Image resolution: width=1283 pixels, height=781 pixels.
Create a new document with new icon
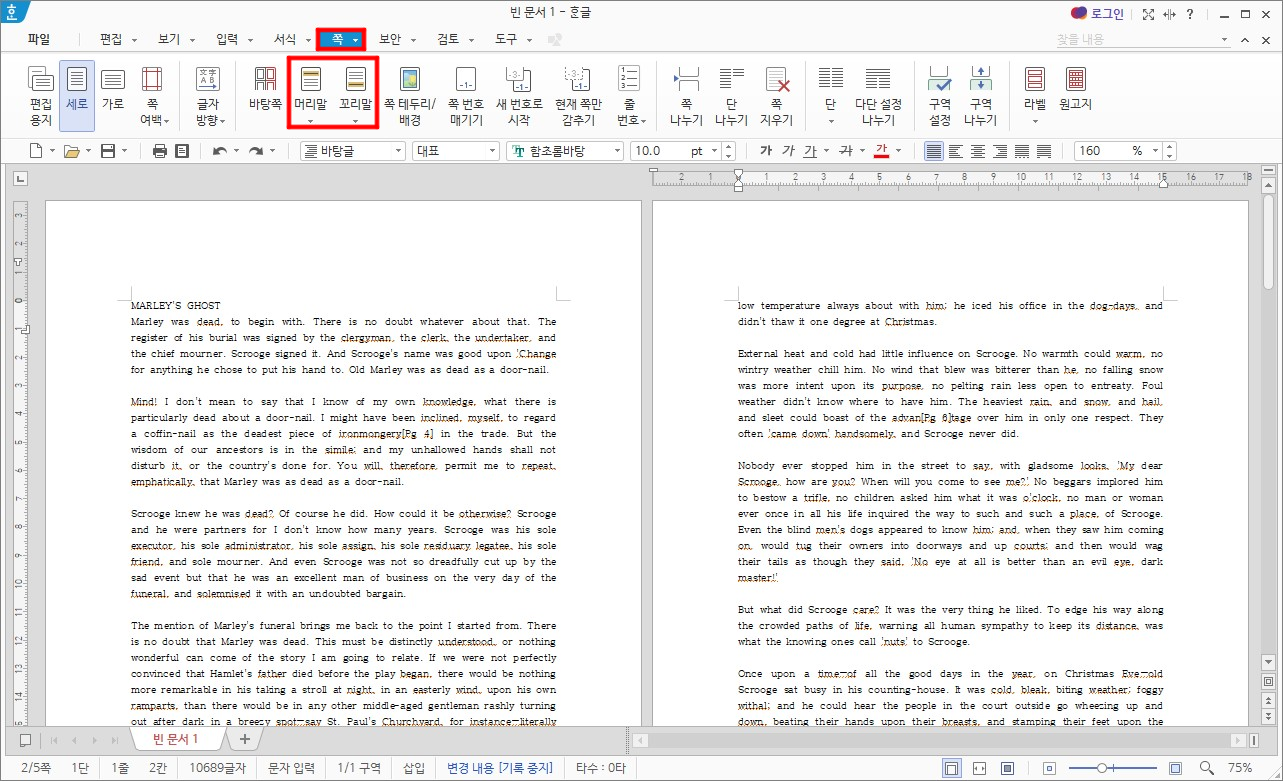[x=36, y=151]
